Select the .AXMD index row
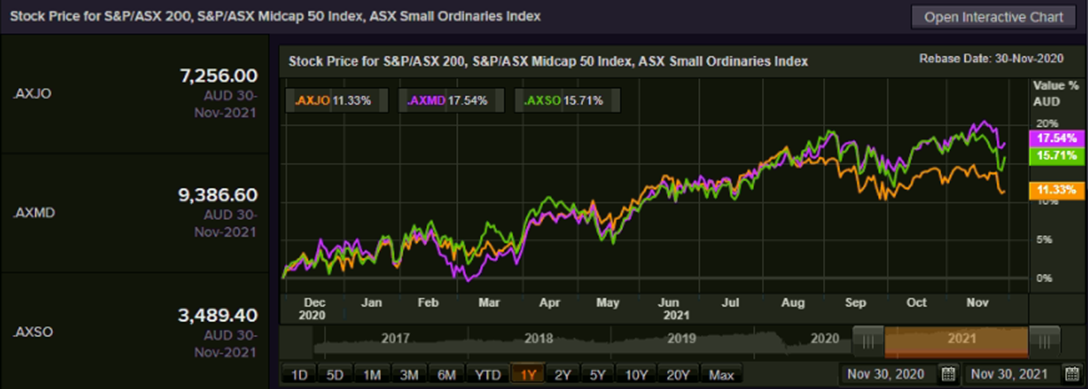This screenshot has width=1088, height=389. [135, 213]
